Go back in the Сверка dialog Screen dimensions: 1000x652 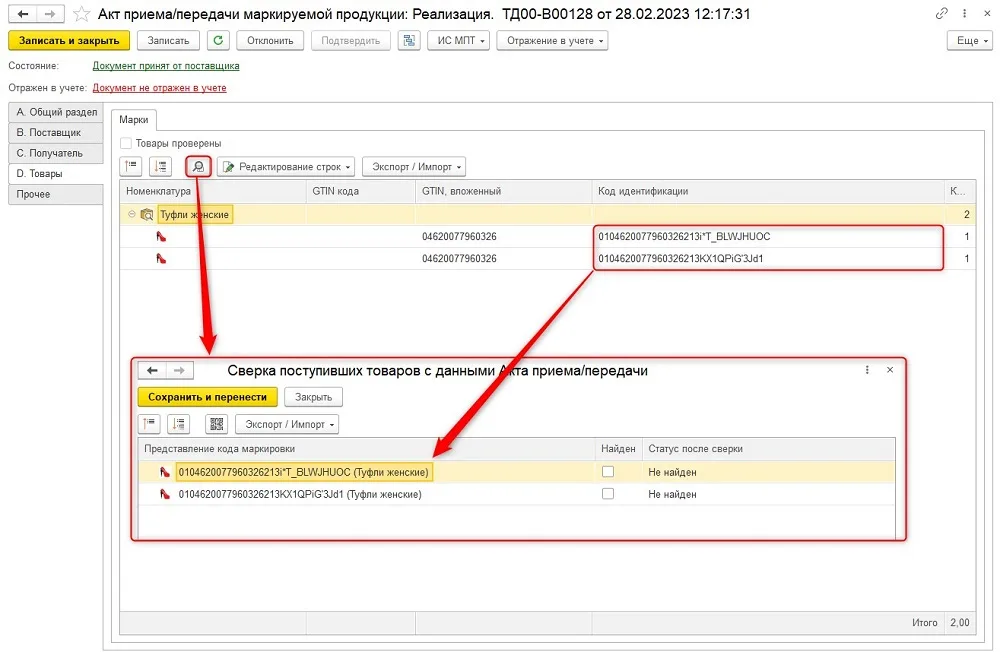152,370
